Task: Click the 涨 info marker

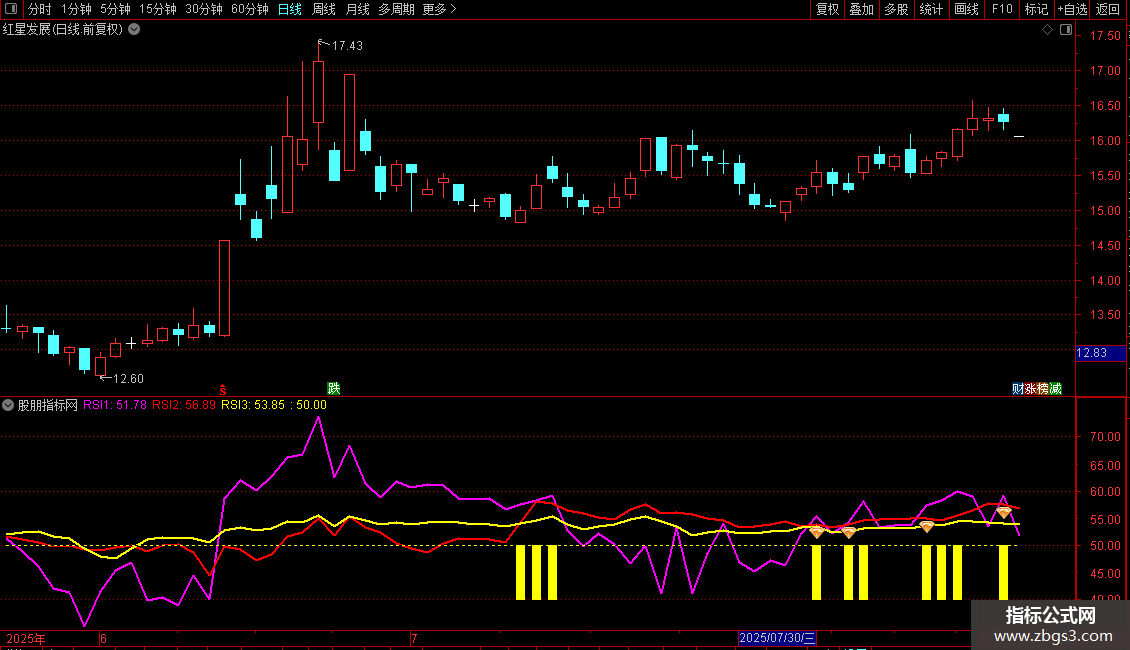Action: click(1030, 388)
